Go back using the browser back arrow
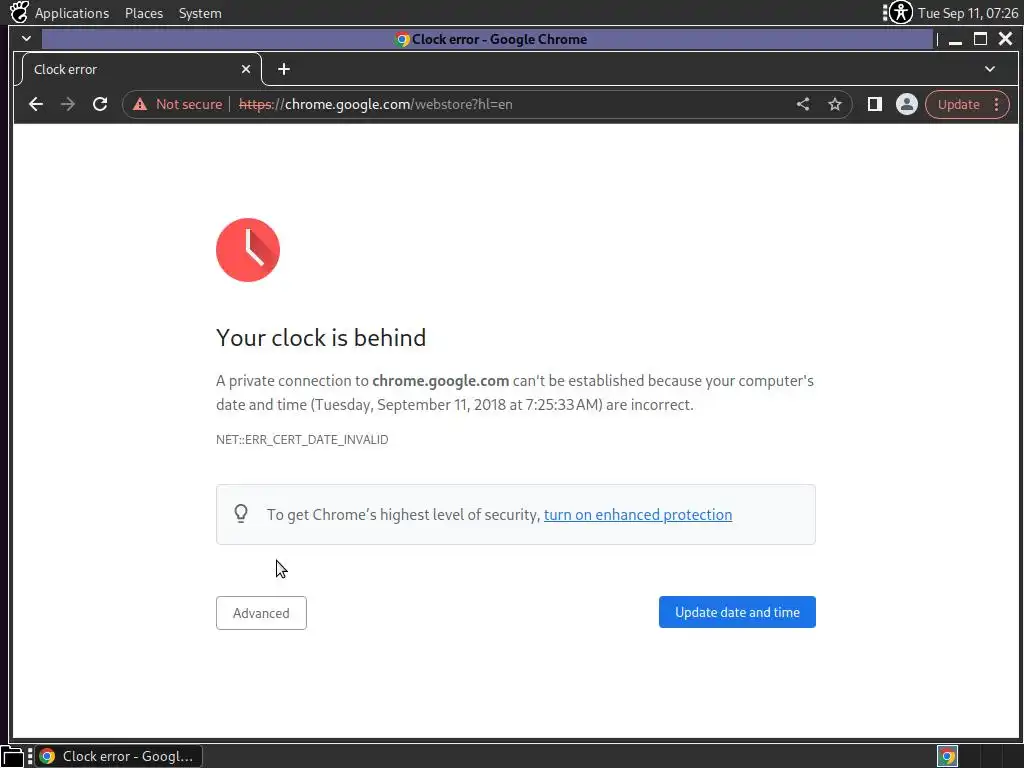Image resolution: width=1024 pixels, height=768 pixels. pos(36,104)
